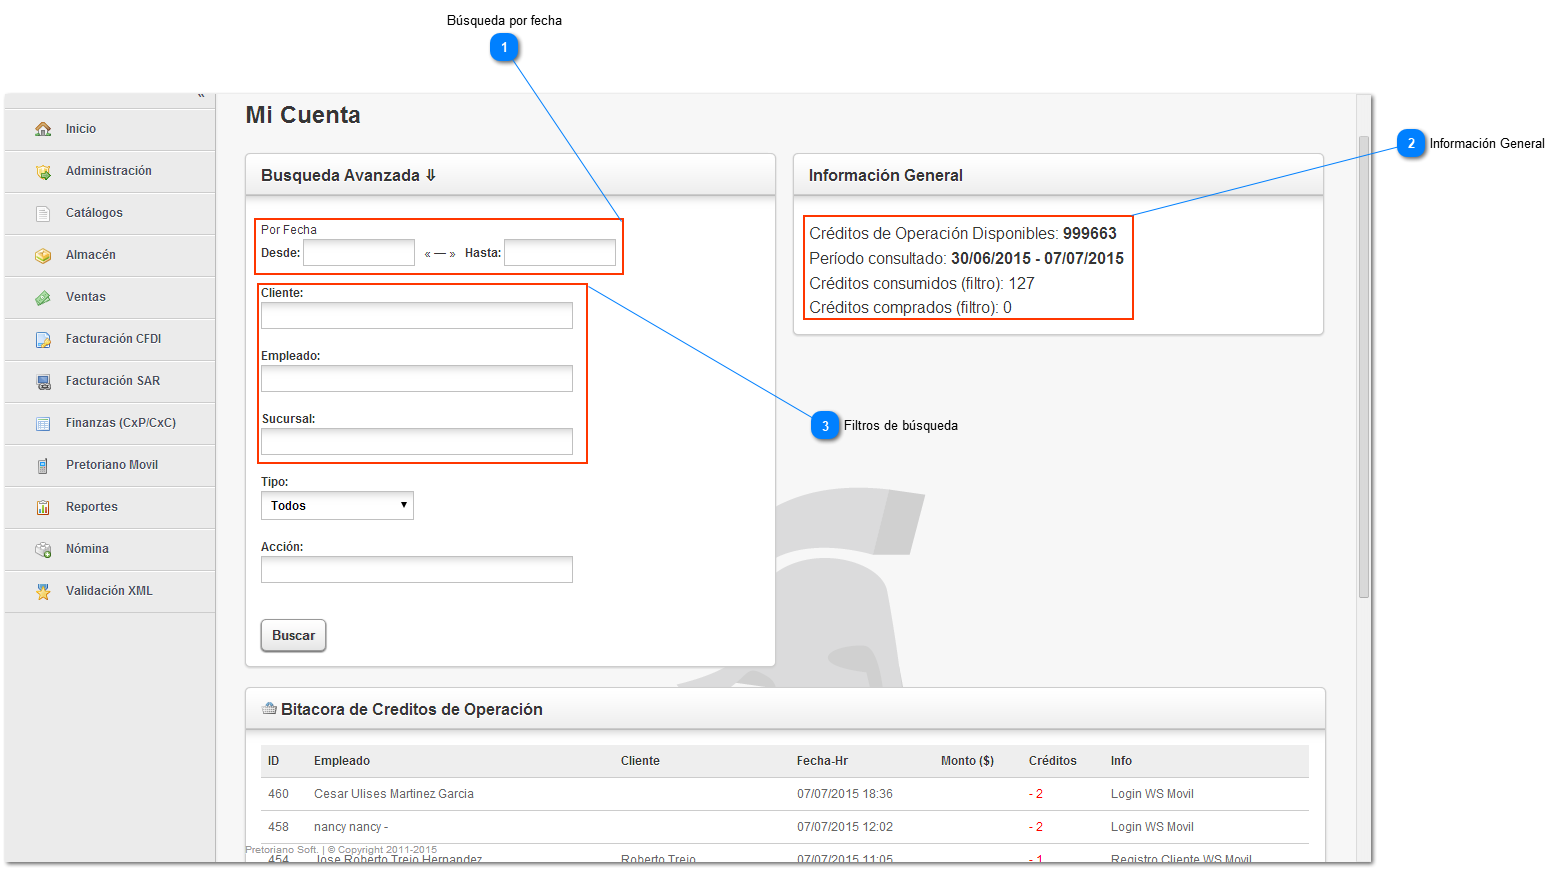This screenshot has width=1561, height=871.
Task: Click the Finanzas (CxP/CxC) icon
Action: [43, 423]
